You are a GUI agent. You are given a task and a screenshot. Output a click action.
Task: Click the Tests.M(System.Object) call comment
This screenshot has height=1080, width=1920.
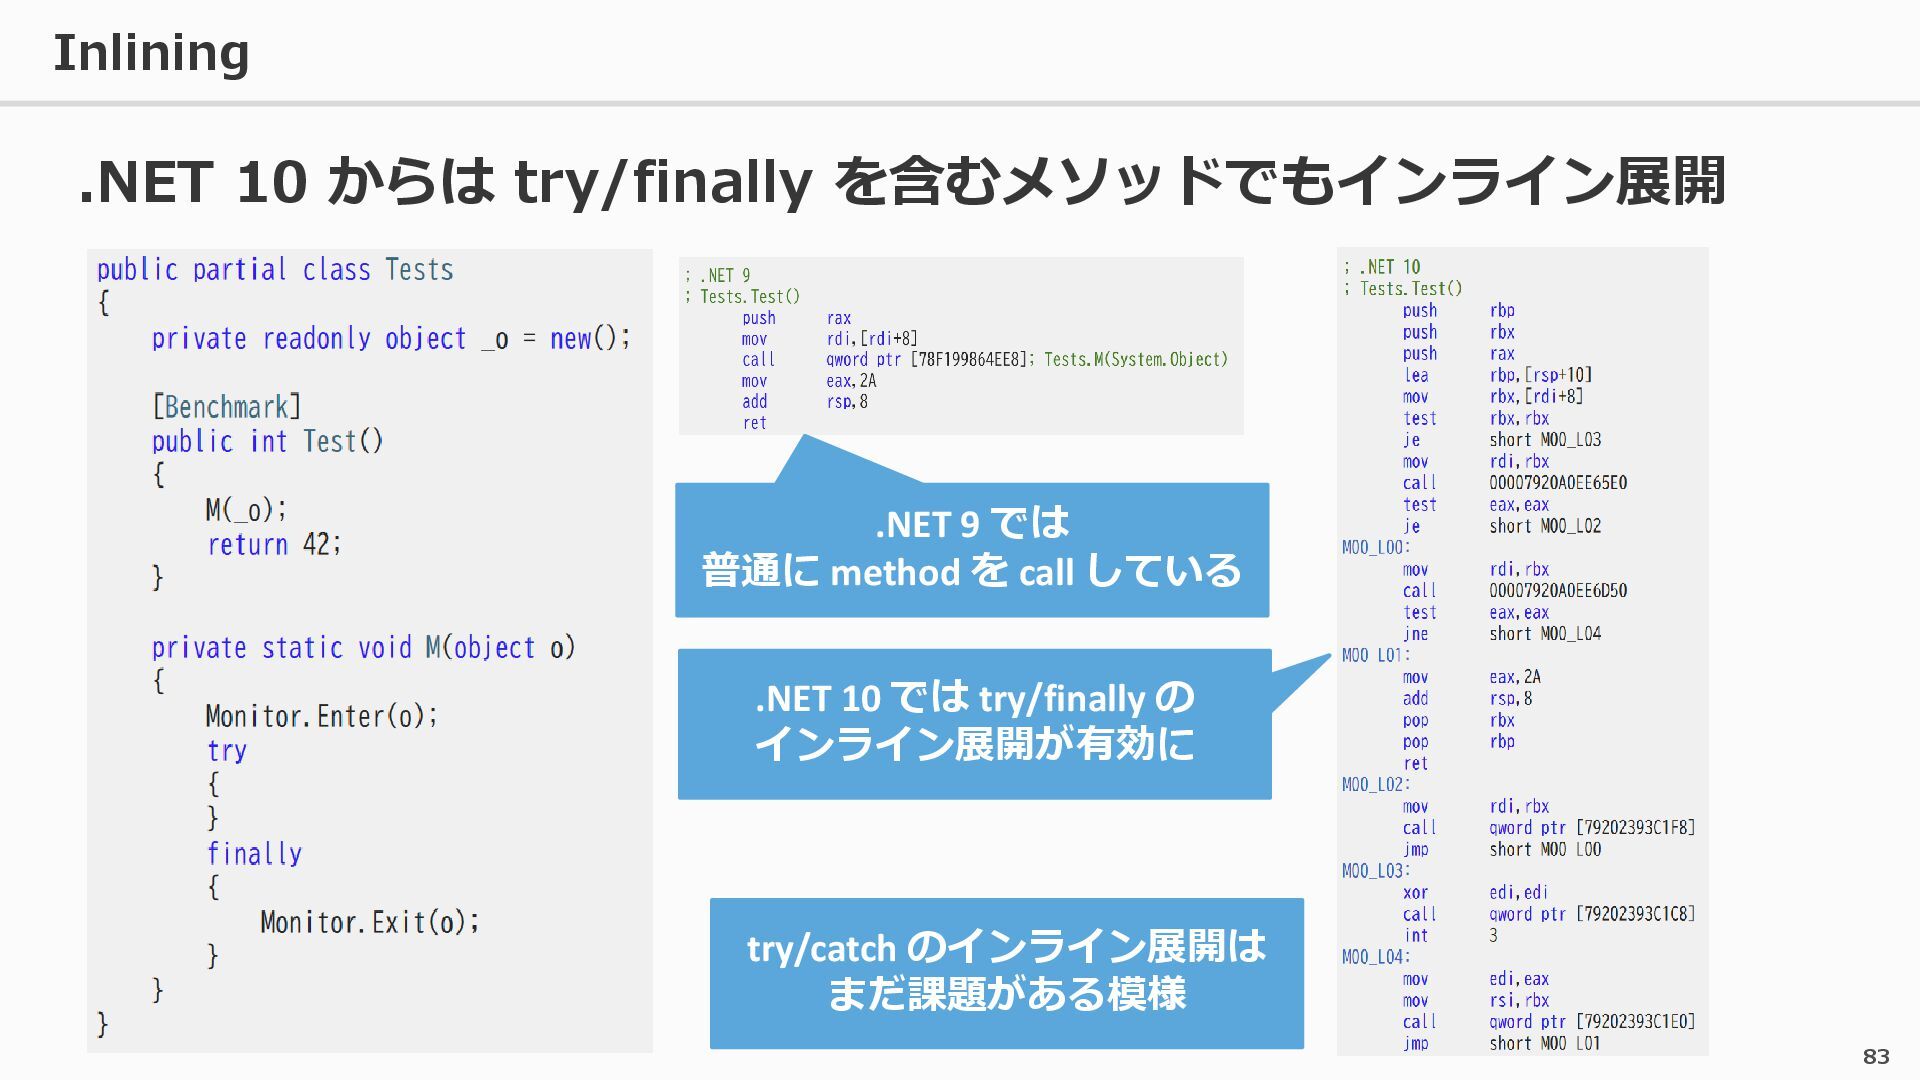1135,359
